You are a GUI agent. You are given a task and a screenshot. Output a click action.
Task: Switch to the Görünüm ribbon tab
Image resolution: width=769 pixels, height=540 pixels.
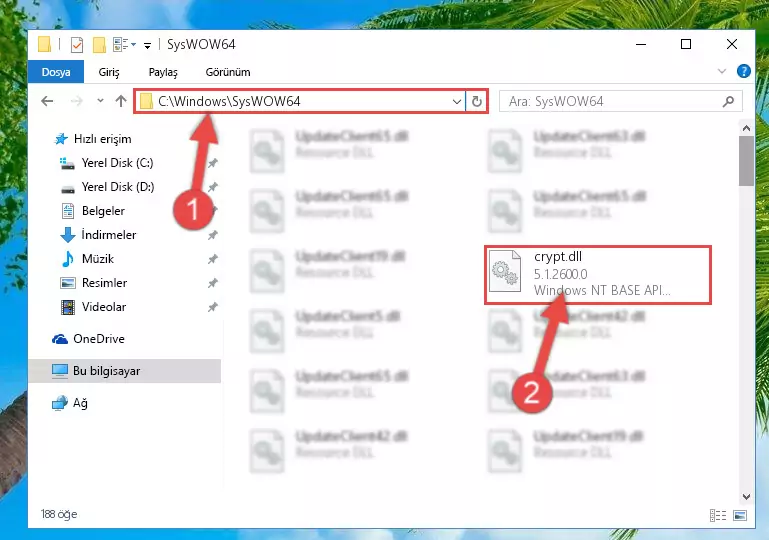pyautogui.click(x=228, y=72)
